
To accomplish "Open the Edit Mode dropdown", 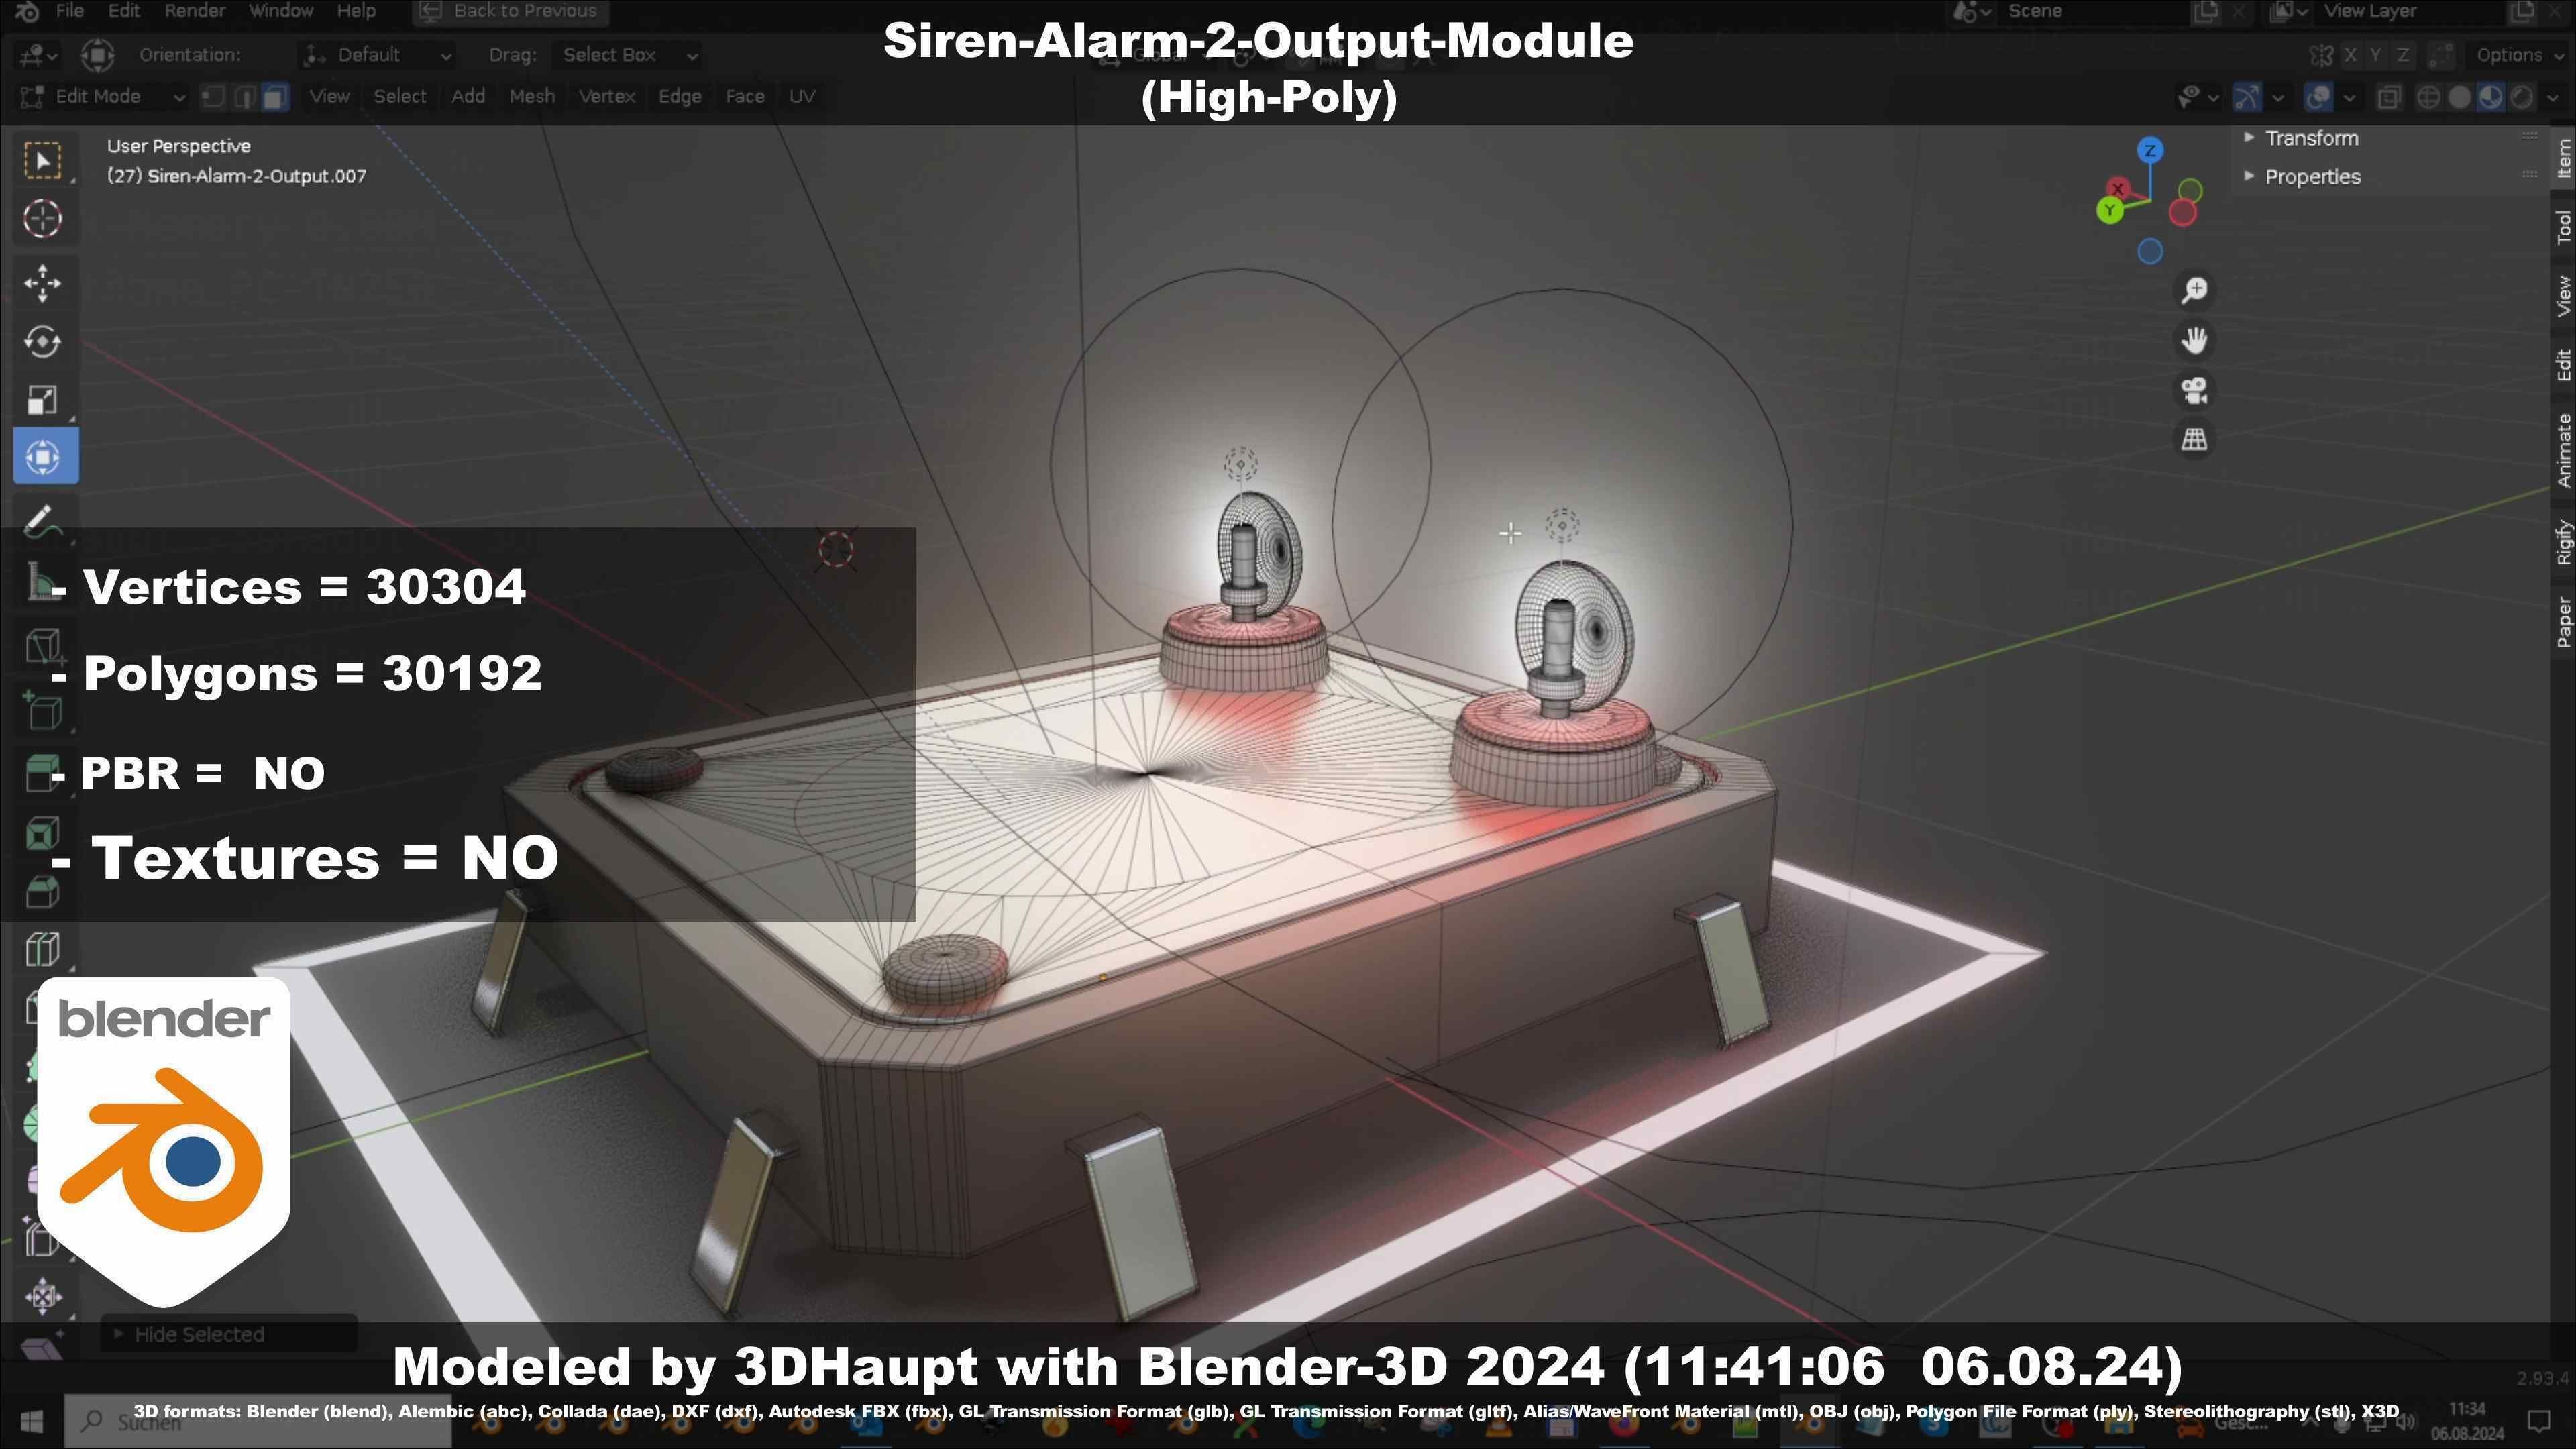I will (102, 96).
